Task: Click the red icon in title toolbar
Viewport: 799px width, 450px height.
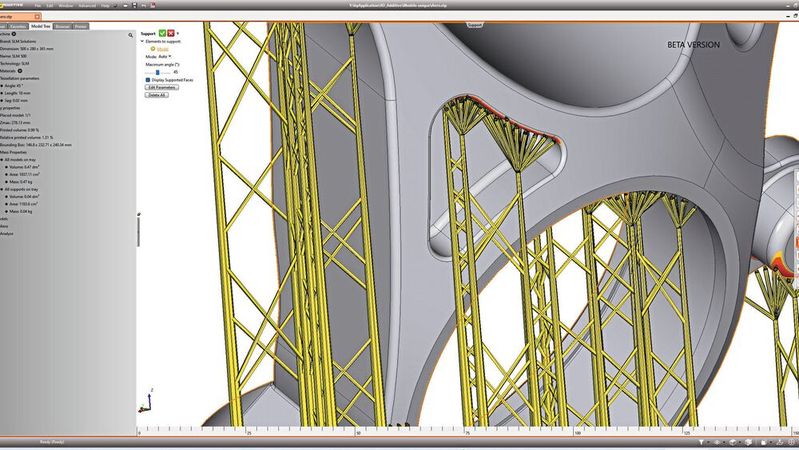Action: click(153, 6)
